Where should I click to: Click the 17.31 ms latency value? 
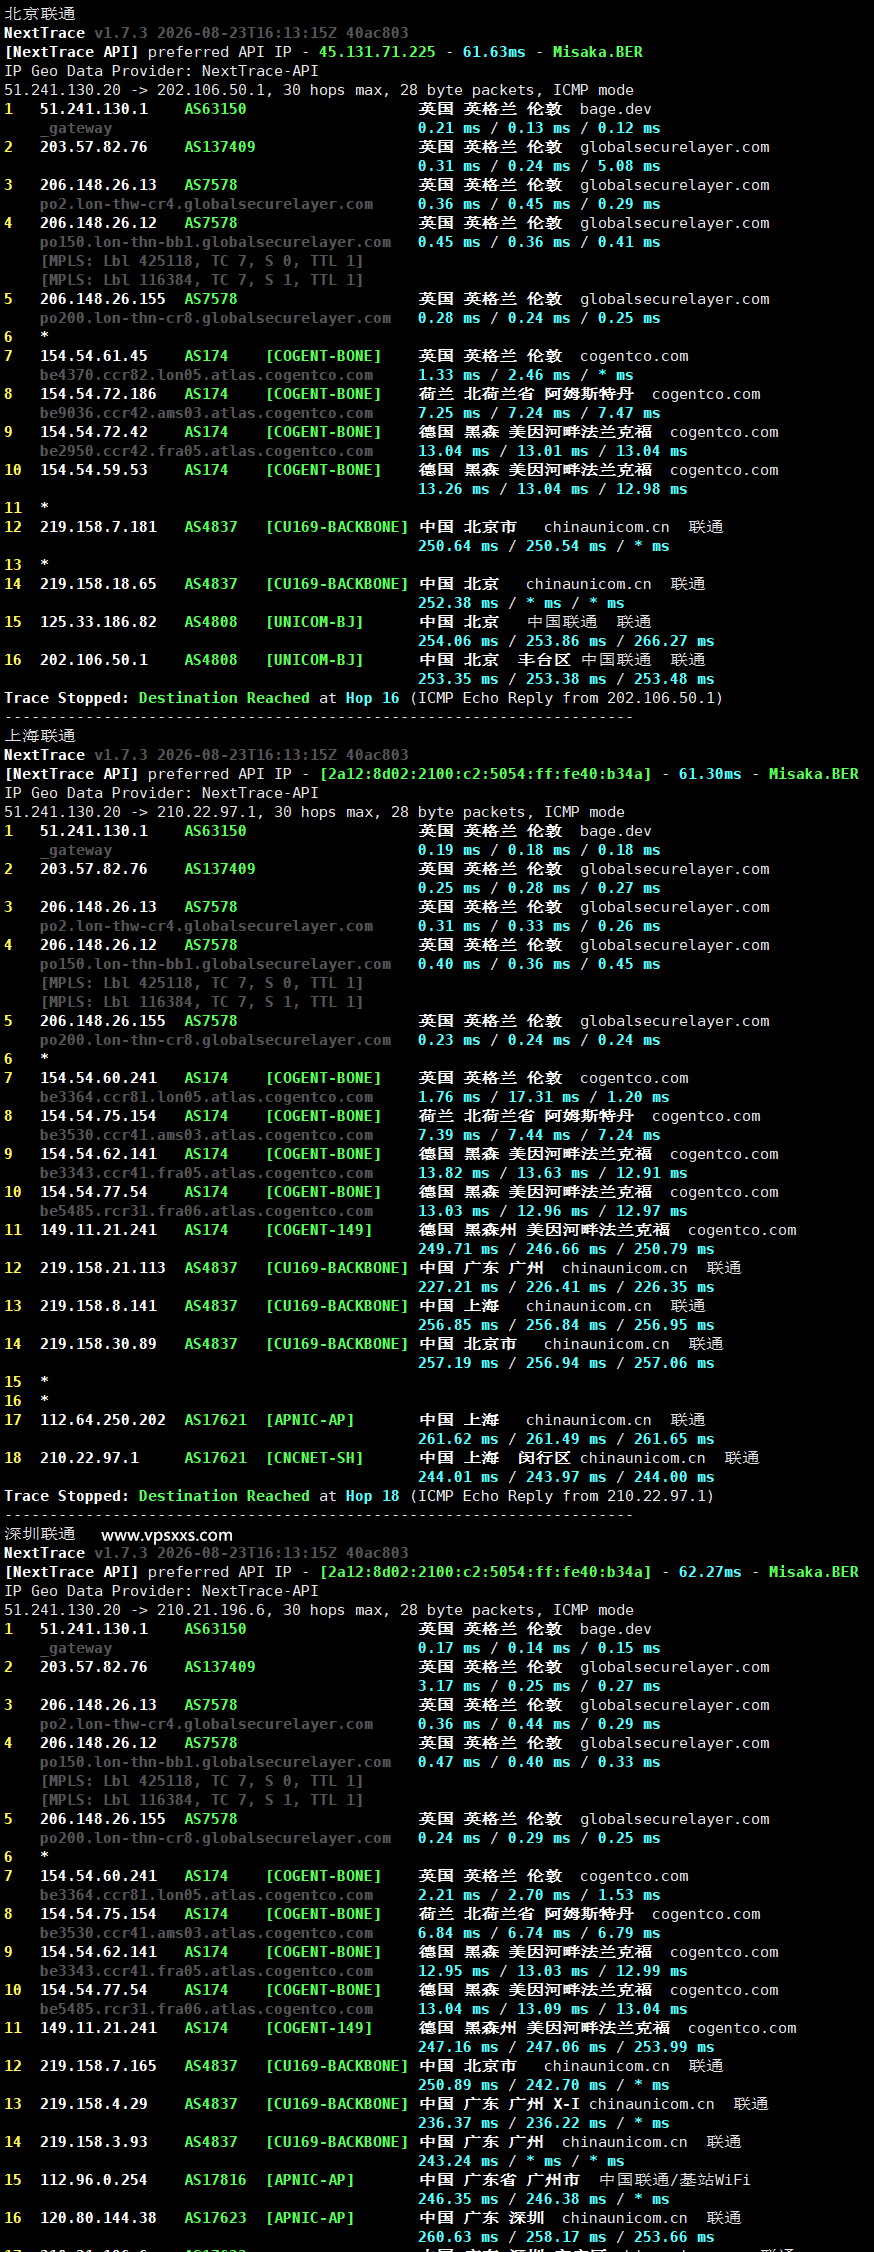544,1097
